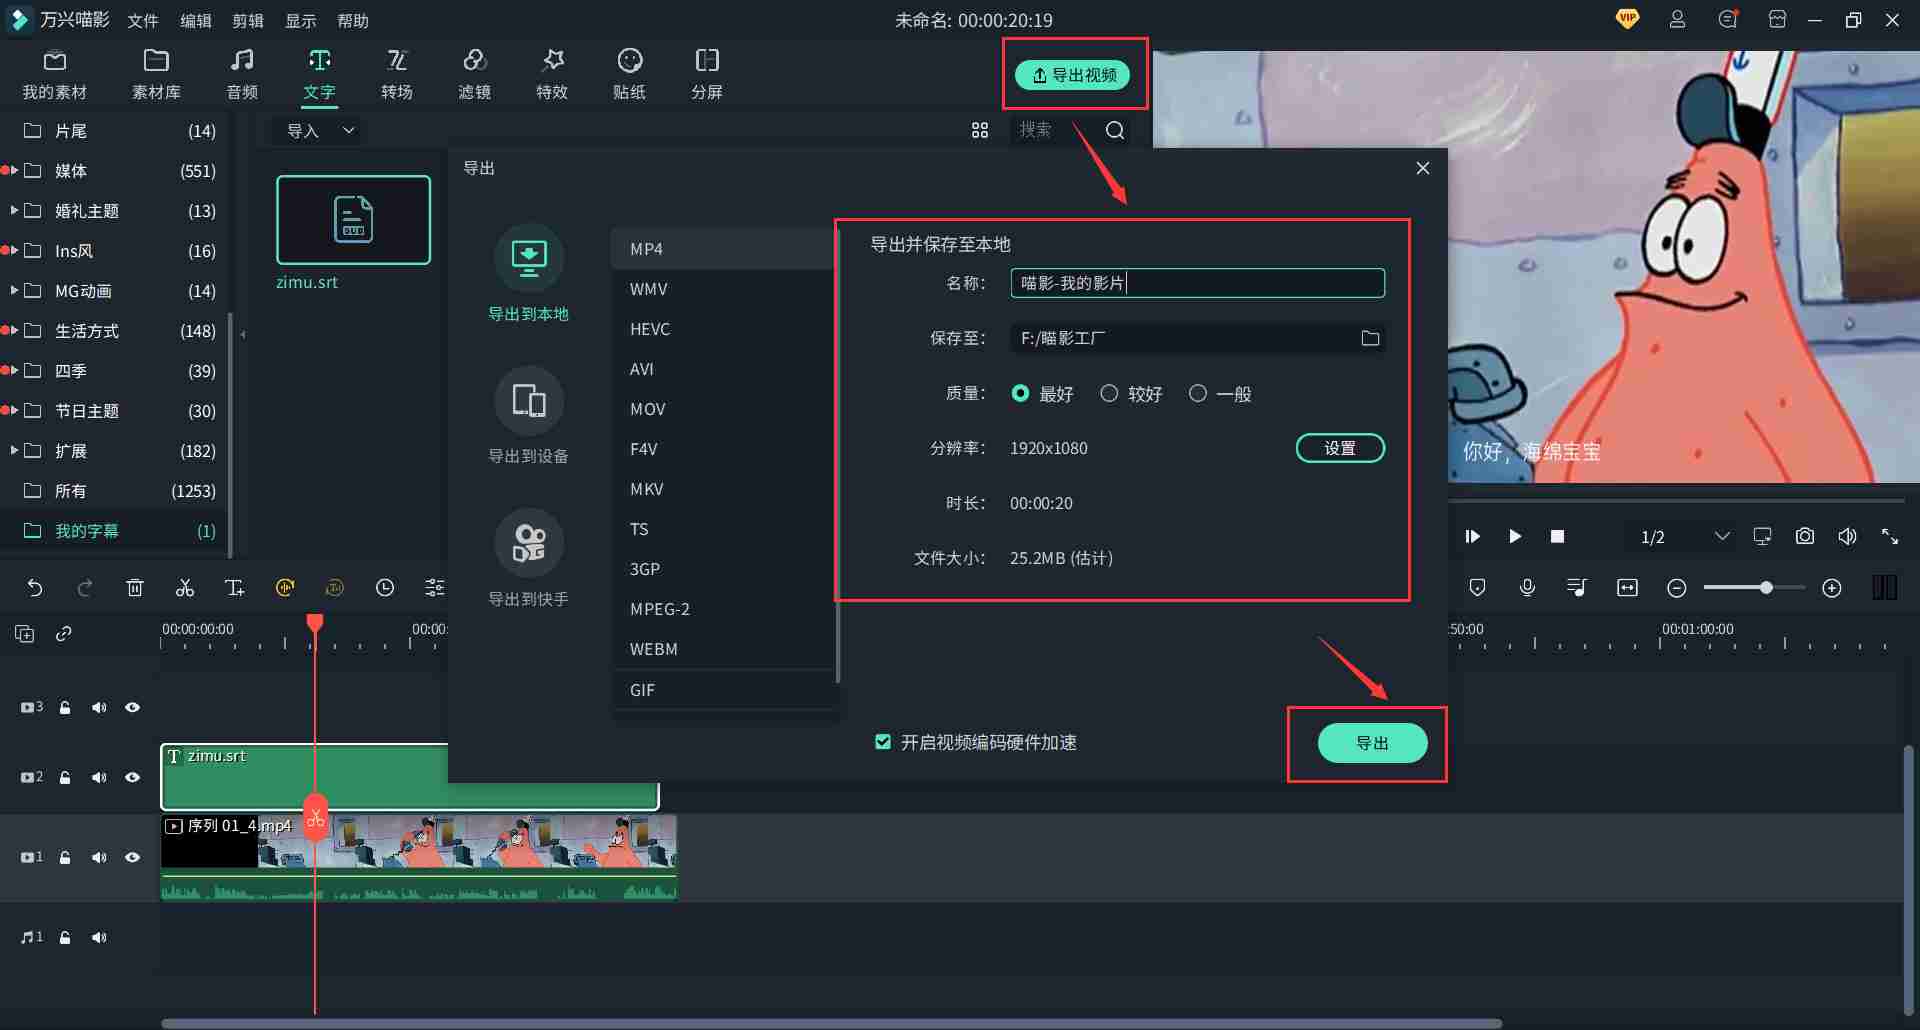Hide video track 3 eye icon
This screenshot has height=1030, width=1920.
click(x=132, y=707)
